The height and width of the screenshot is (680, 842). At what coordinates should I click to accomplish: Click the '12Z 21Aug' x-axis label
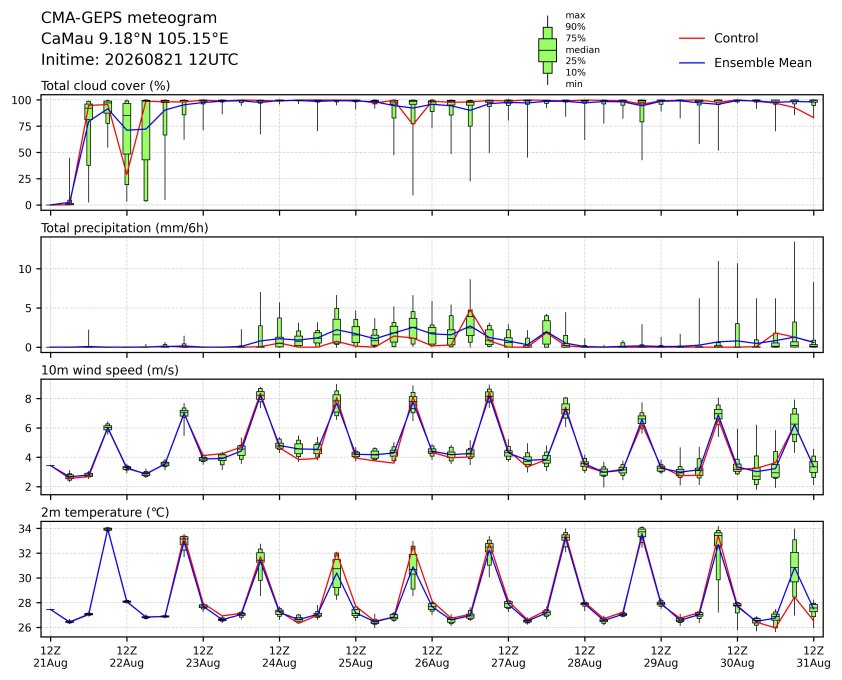click(50, 657)
